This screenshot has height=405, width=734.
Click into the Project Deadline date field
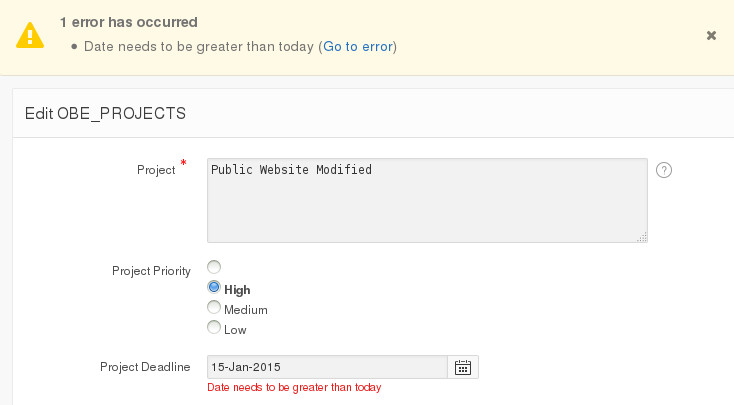(326, 367)
